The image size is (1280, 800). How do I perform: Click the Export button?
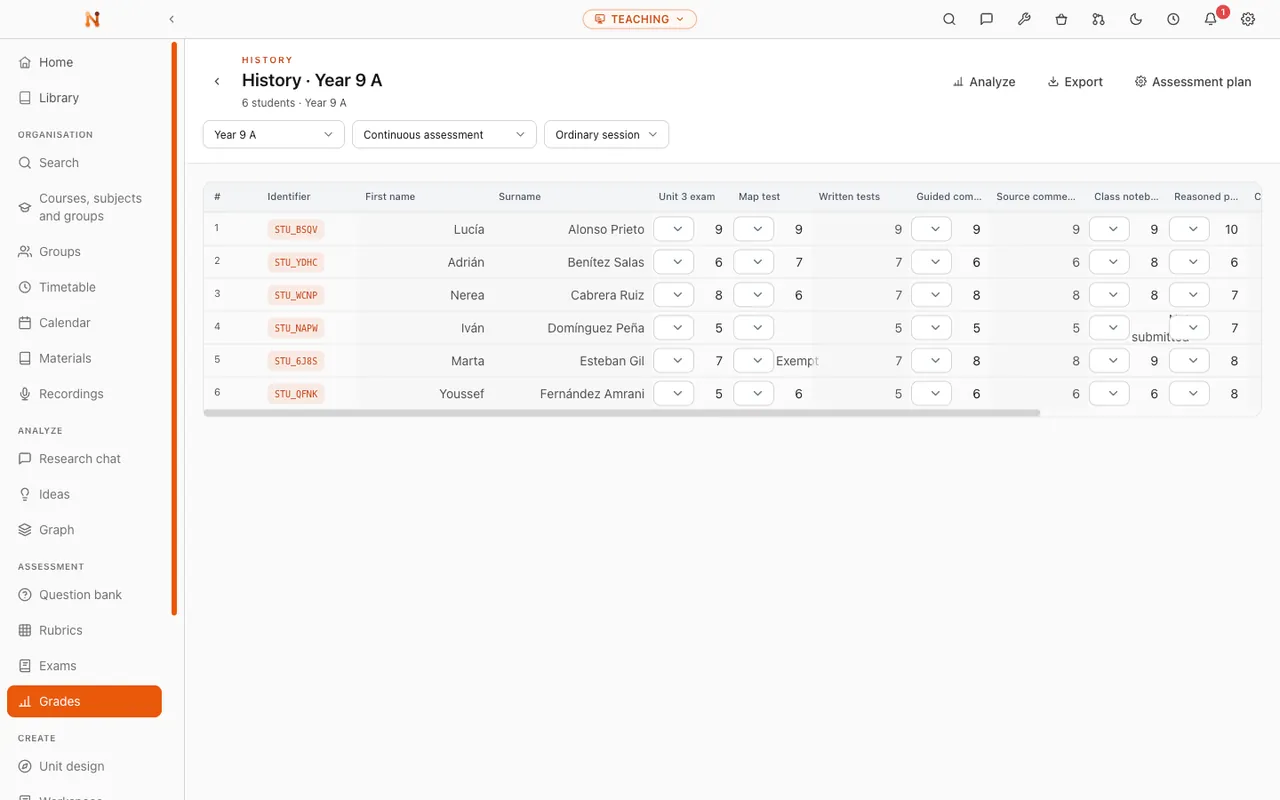pyautogui.click(x=1075, y=82)
